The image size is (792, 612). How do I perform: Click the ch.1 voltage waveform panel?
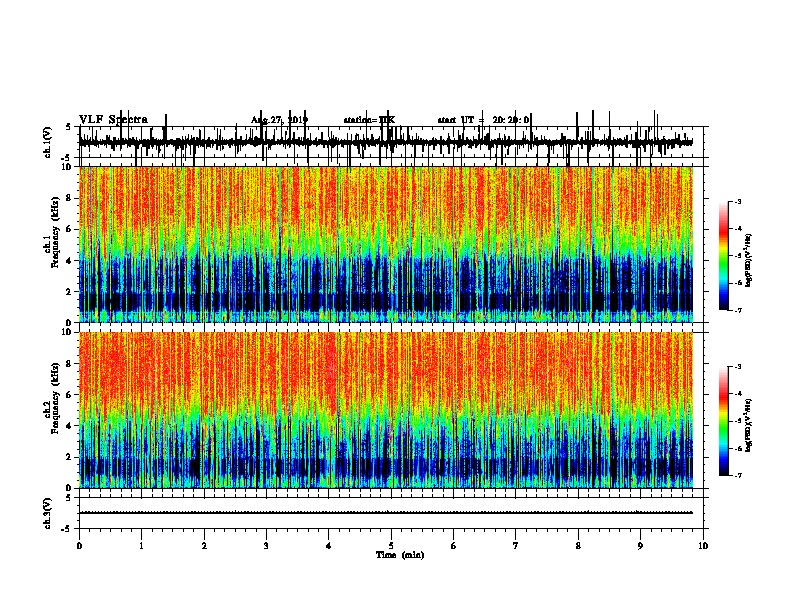pyautogui.click(x=391, y=142)
